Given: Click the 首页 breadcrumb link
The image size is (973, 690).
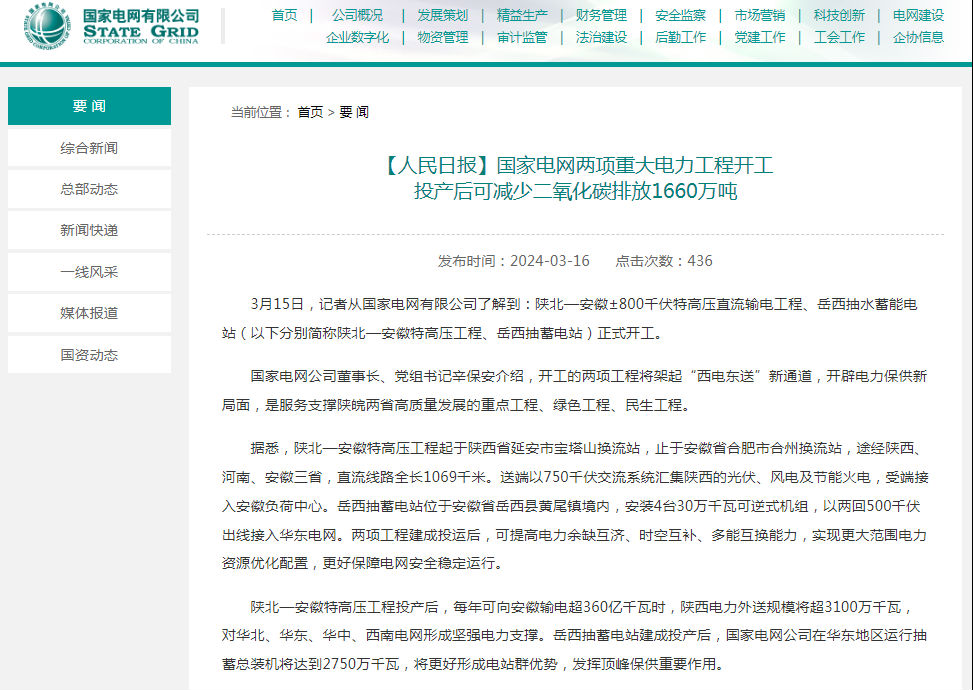Looking at the screenshot, I should (x=310, y=112).
